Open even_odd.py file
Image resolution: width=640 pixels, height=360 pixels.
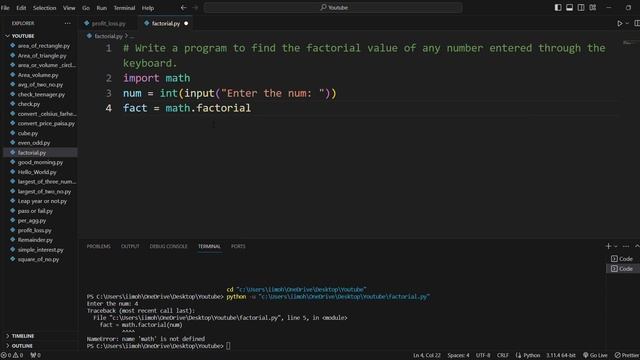[x=34, y=143]
